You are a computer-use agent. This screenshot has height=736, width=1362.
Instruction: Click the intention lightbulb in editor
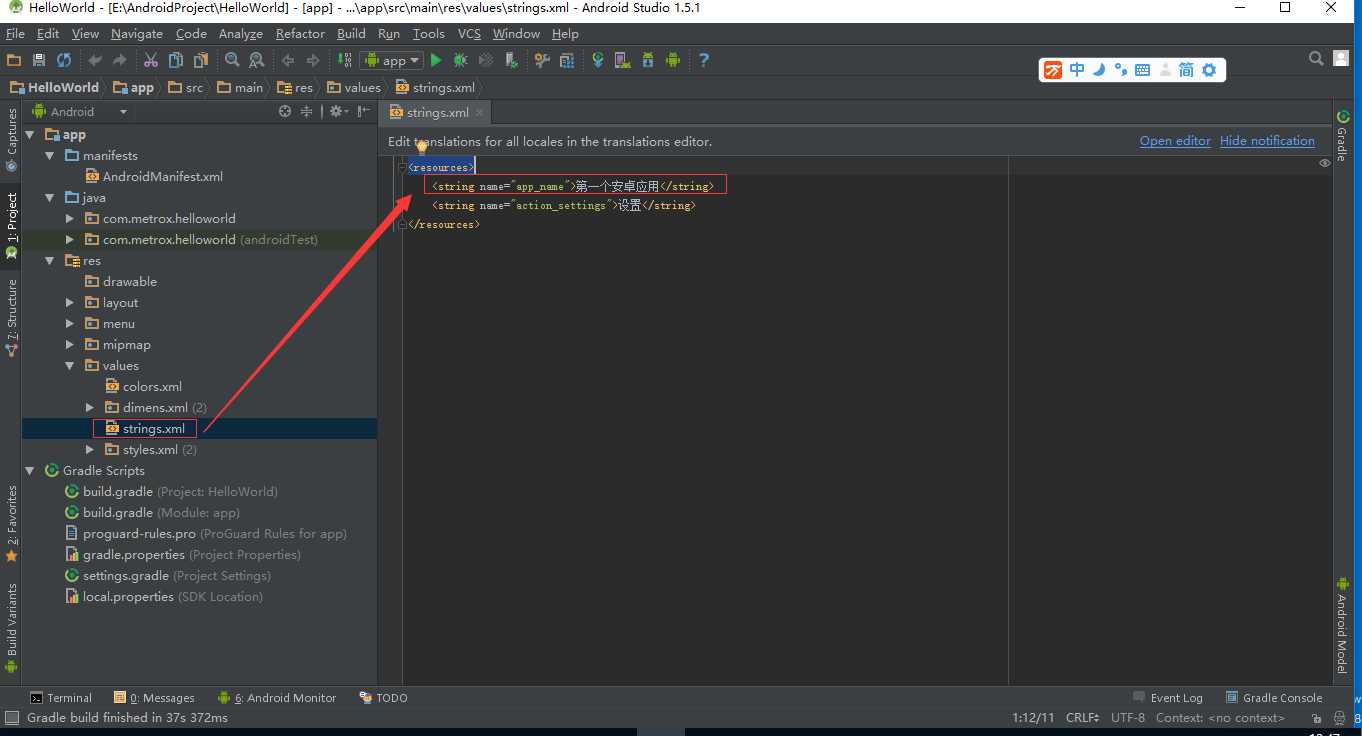(422, 148)
